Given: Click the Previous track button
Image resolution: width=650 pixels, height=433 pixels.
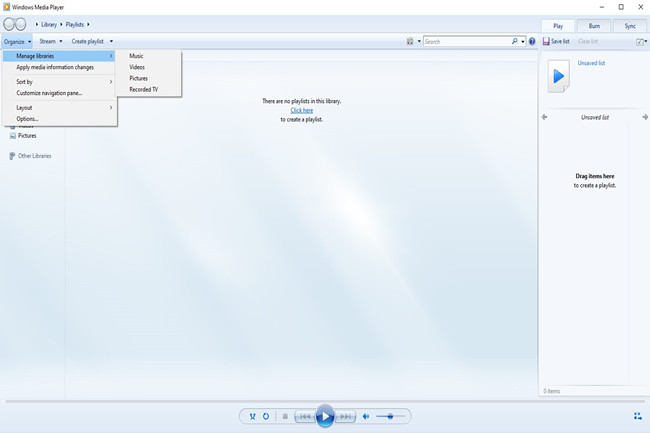Looking at the screenshot, I should point(304,416).
